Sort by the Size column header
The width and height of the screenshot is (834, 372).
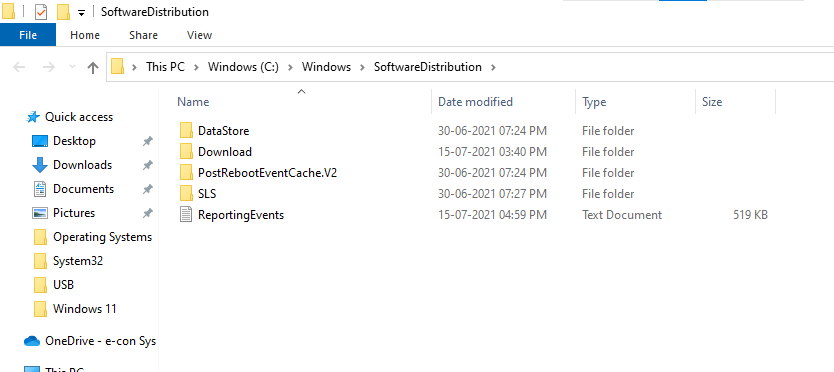coord(712,102)
